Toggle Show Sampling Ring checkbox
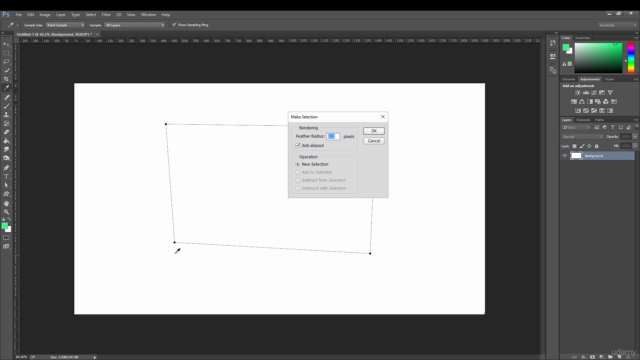This screenshot has height=360, width=640. click(x=174, y=25)
